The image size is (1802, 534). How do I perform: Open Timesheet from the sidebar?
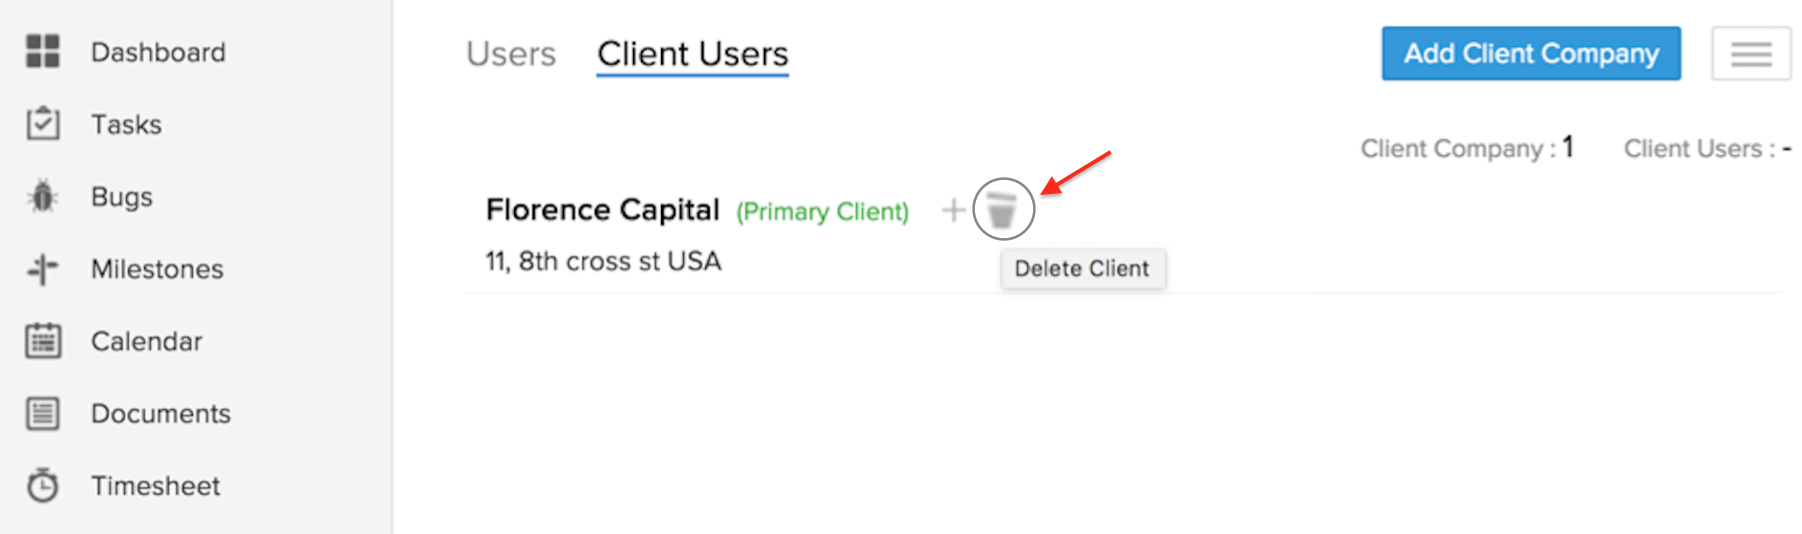(155, 486)
